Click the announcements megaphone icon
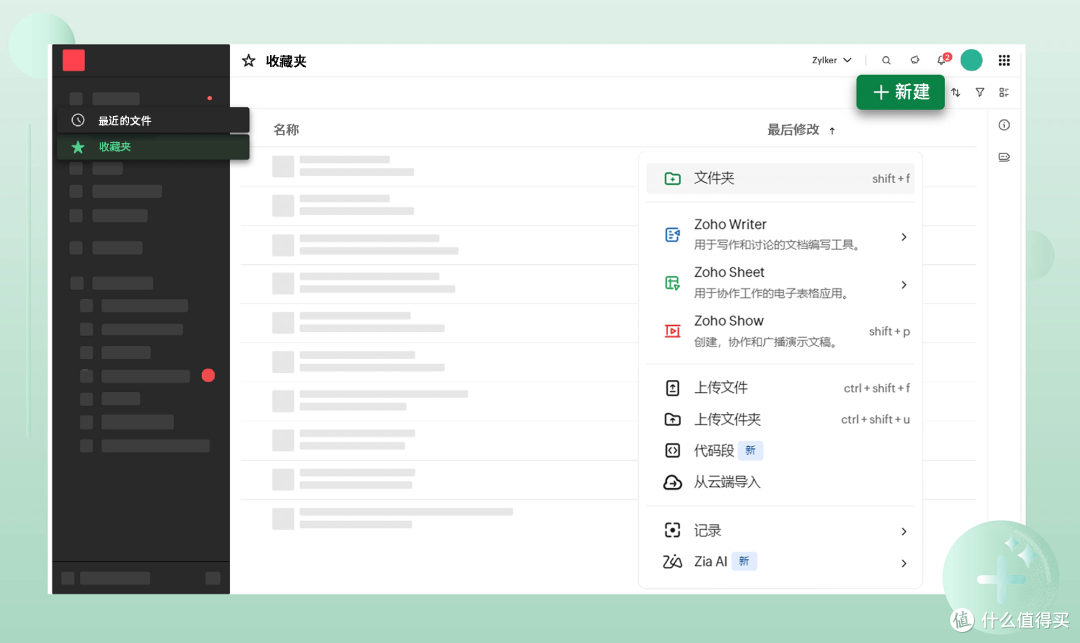The width and height of the screenshot is (1080, 643). (915, 60)
